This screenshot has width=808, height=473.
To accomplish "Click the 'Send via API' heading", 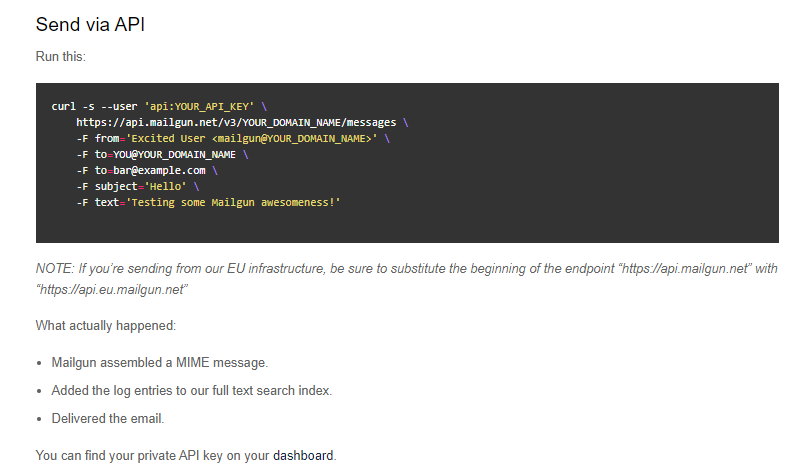I will coord(90,24).
